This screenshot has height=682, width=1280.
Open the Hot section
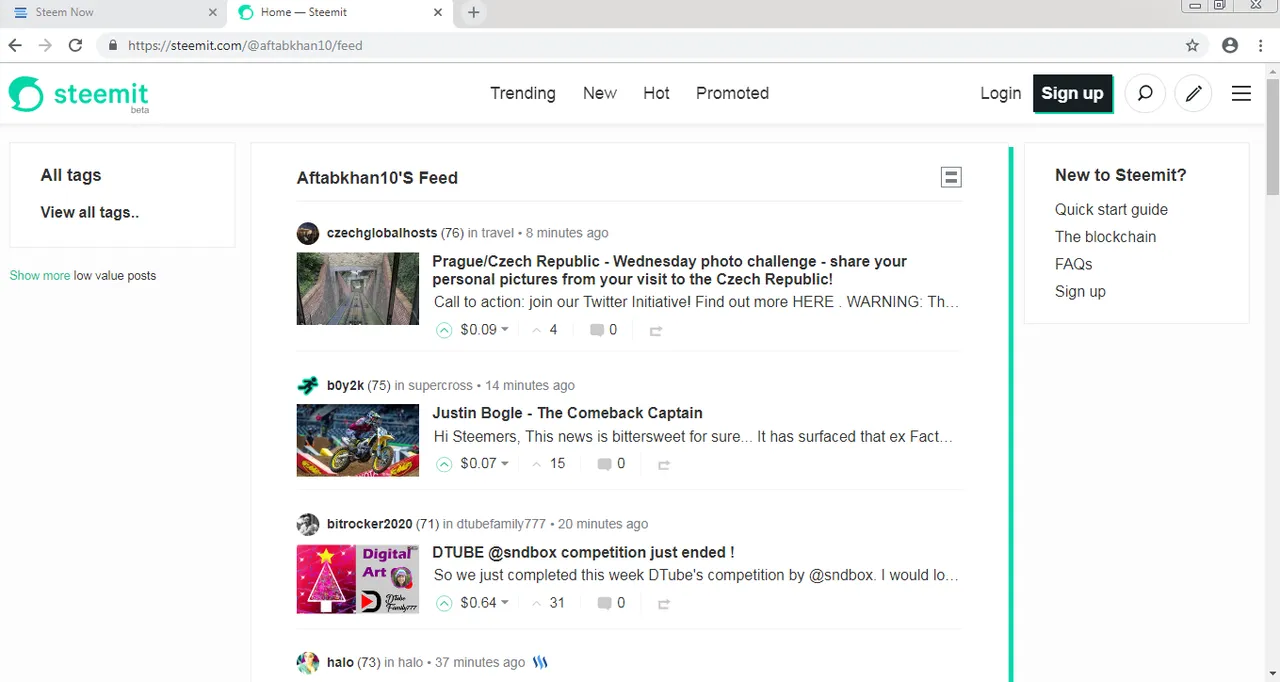(656, 93)
